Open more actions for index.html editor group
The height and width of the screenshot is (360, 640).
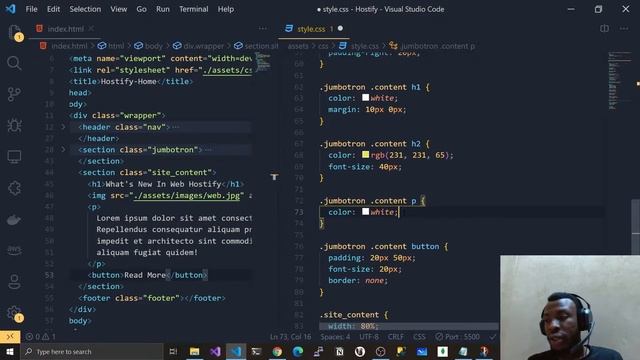pos(262,29)
